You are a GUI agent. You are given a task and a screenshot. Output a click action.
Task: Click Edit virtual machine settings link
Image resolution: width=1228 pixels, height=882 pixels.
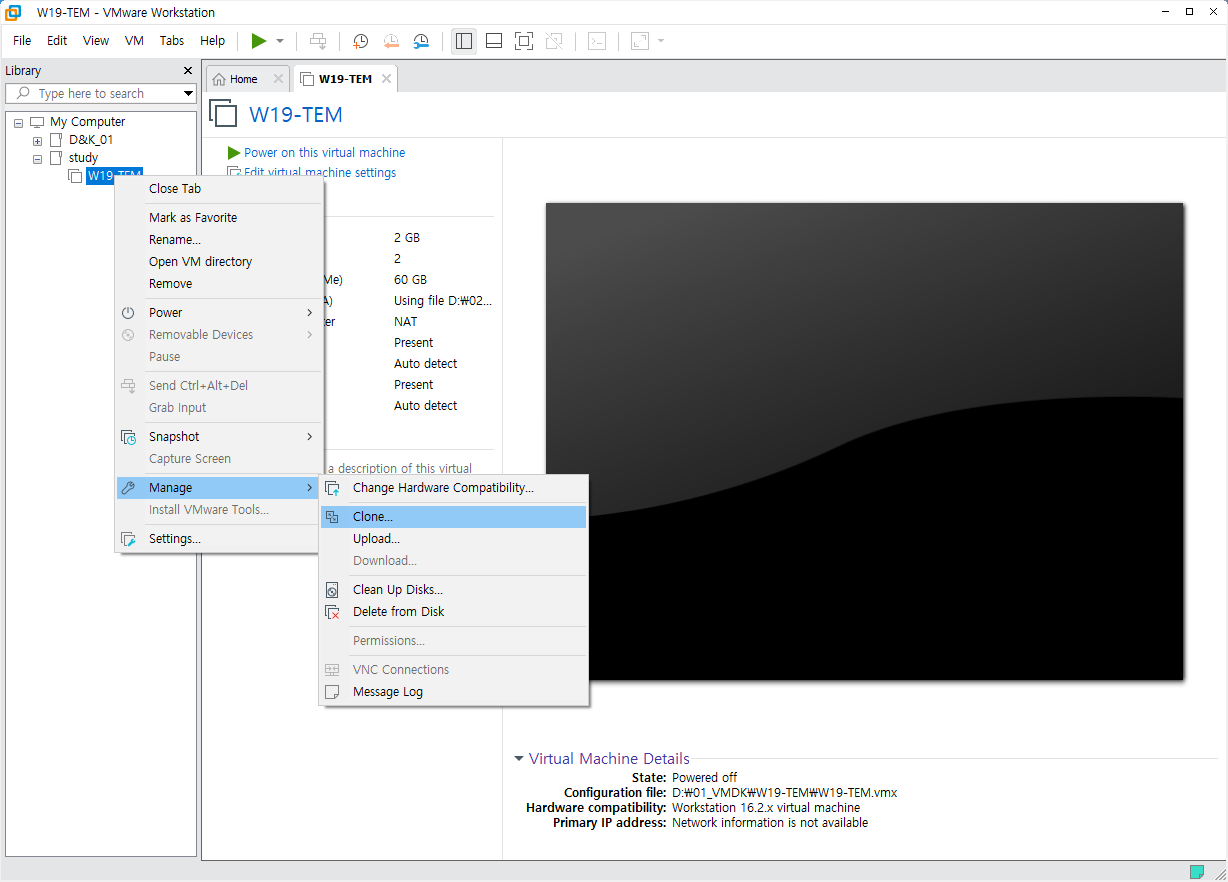tap(320, 173)
